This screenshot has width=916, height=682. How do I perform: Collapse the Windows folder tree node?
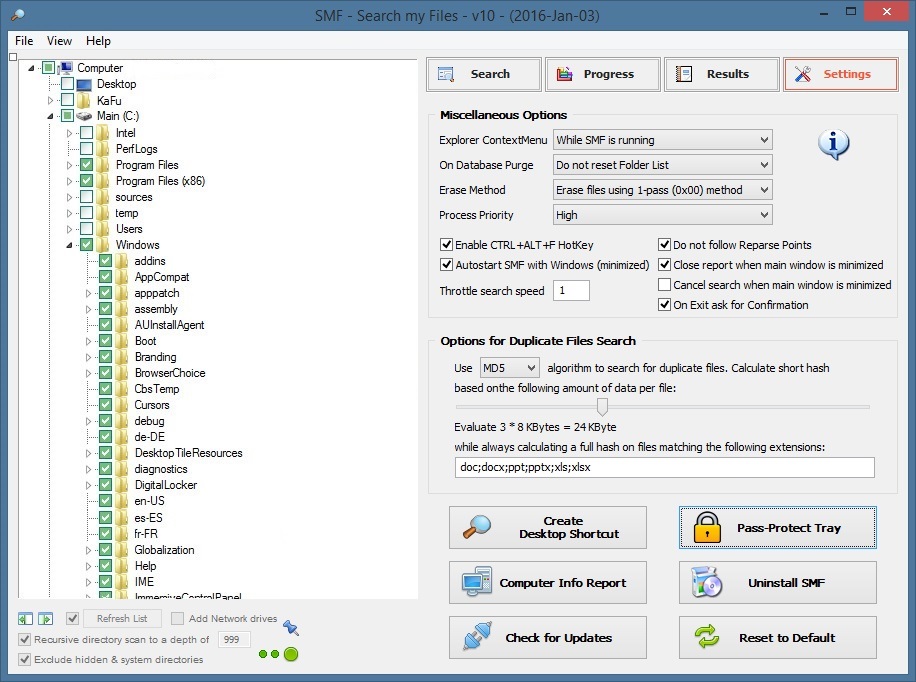click(x=70, y=245)
